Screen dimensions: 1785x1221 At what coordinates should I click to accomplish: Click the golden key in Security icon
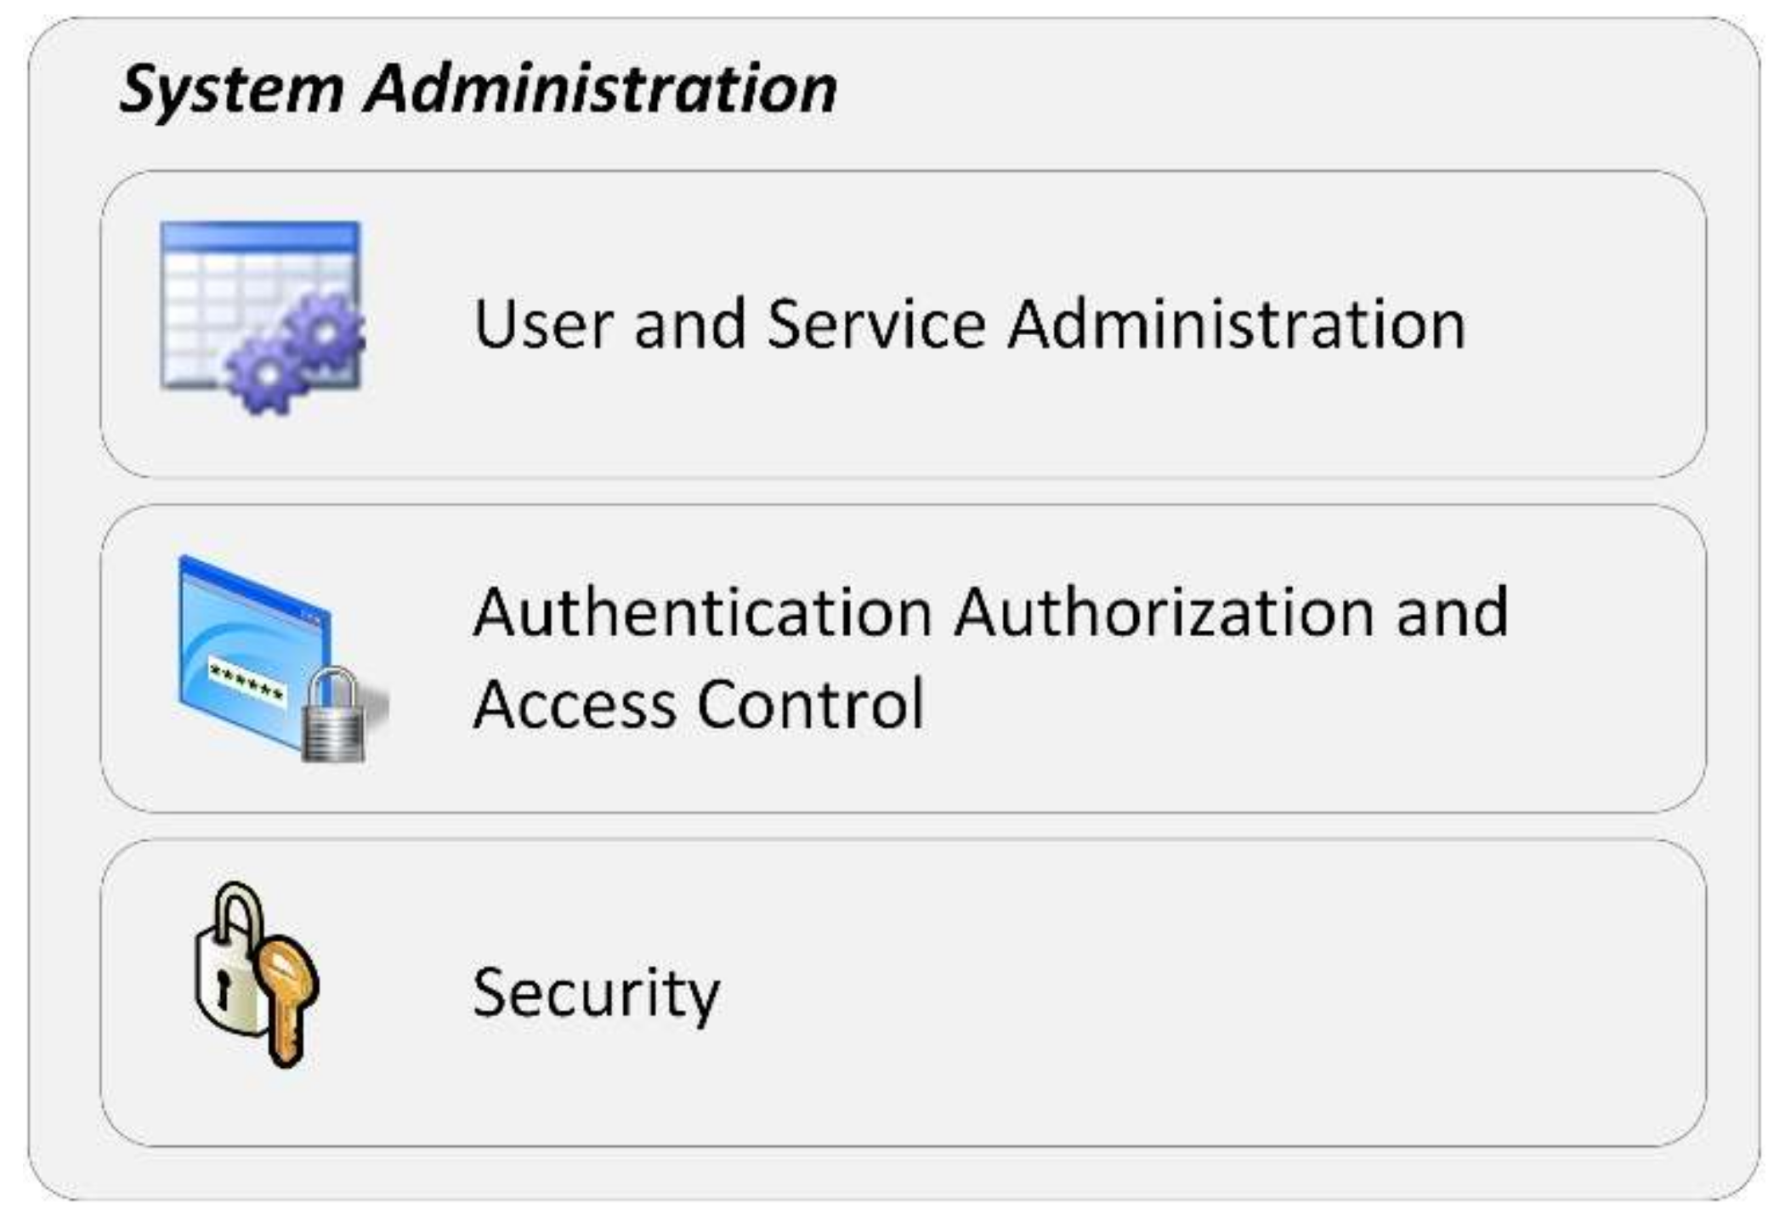[286, 1000]
